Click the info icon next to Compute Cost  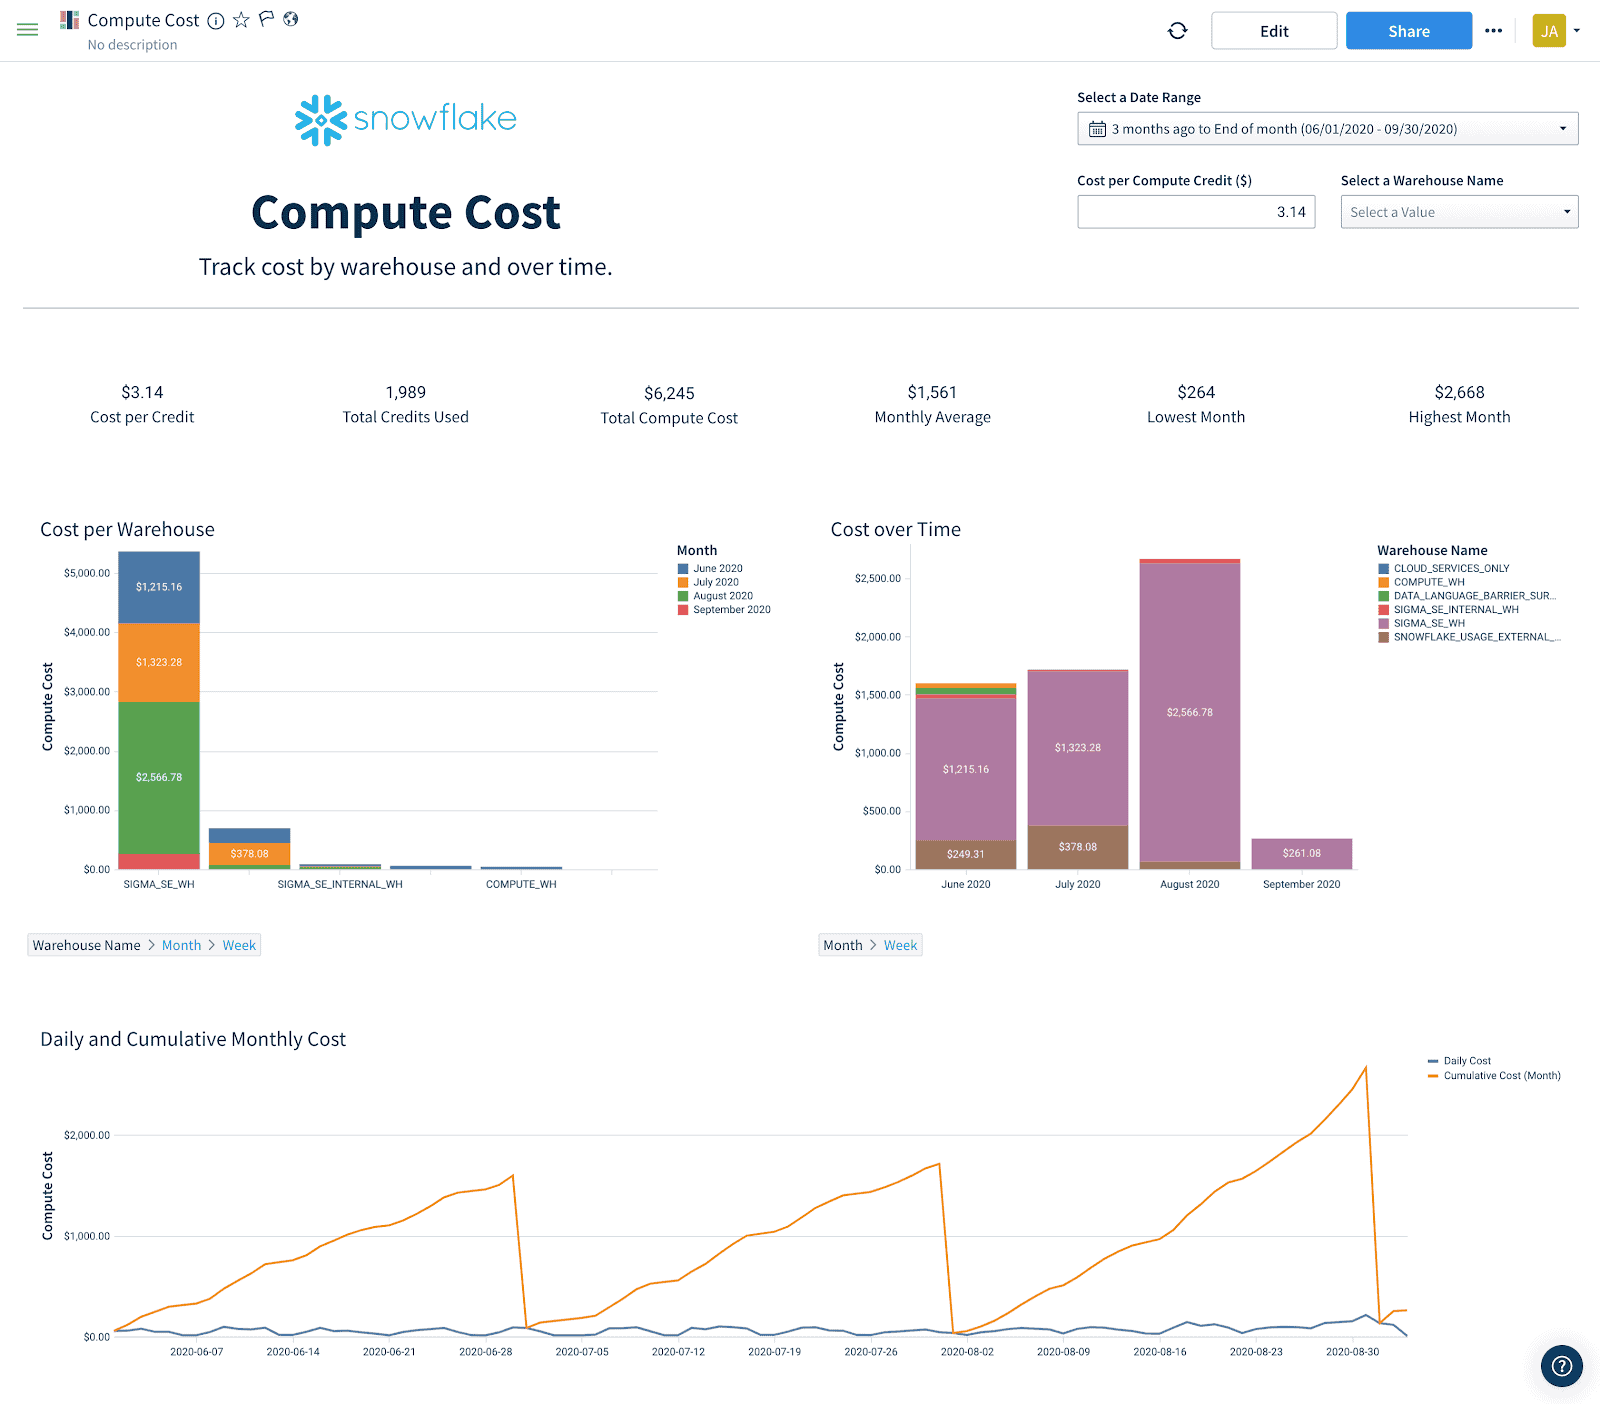pyautogui.click(x=216, y=20)
